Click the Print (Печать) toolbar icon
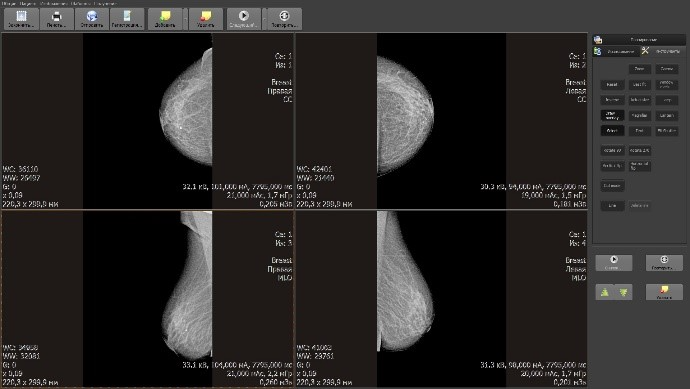This screenshot has width=690, height=389. coord(56,19)
